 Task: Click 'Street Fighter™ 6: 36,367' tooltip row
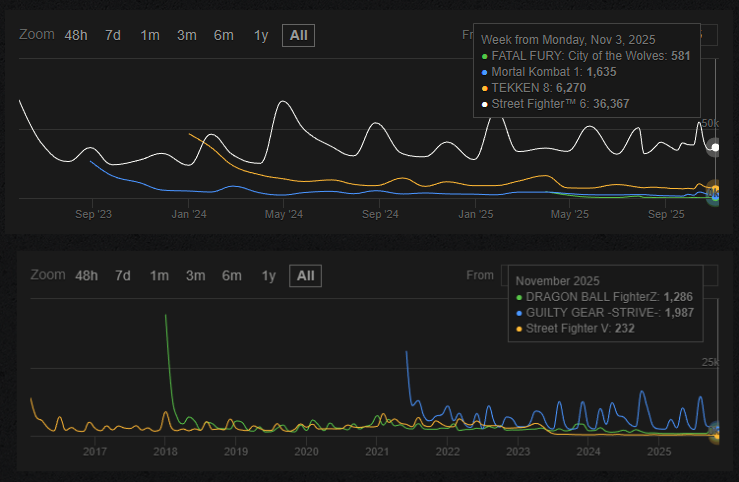[x=555, y=104]
